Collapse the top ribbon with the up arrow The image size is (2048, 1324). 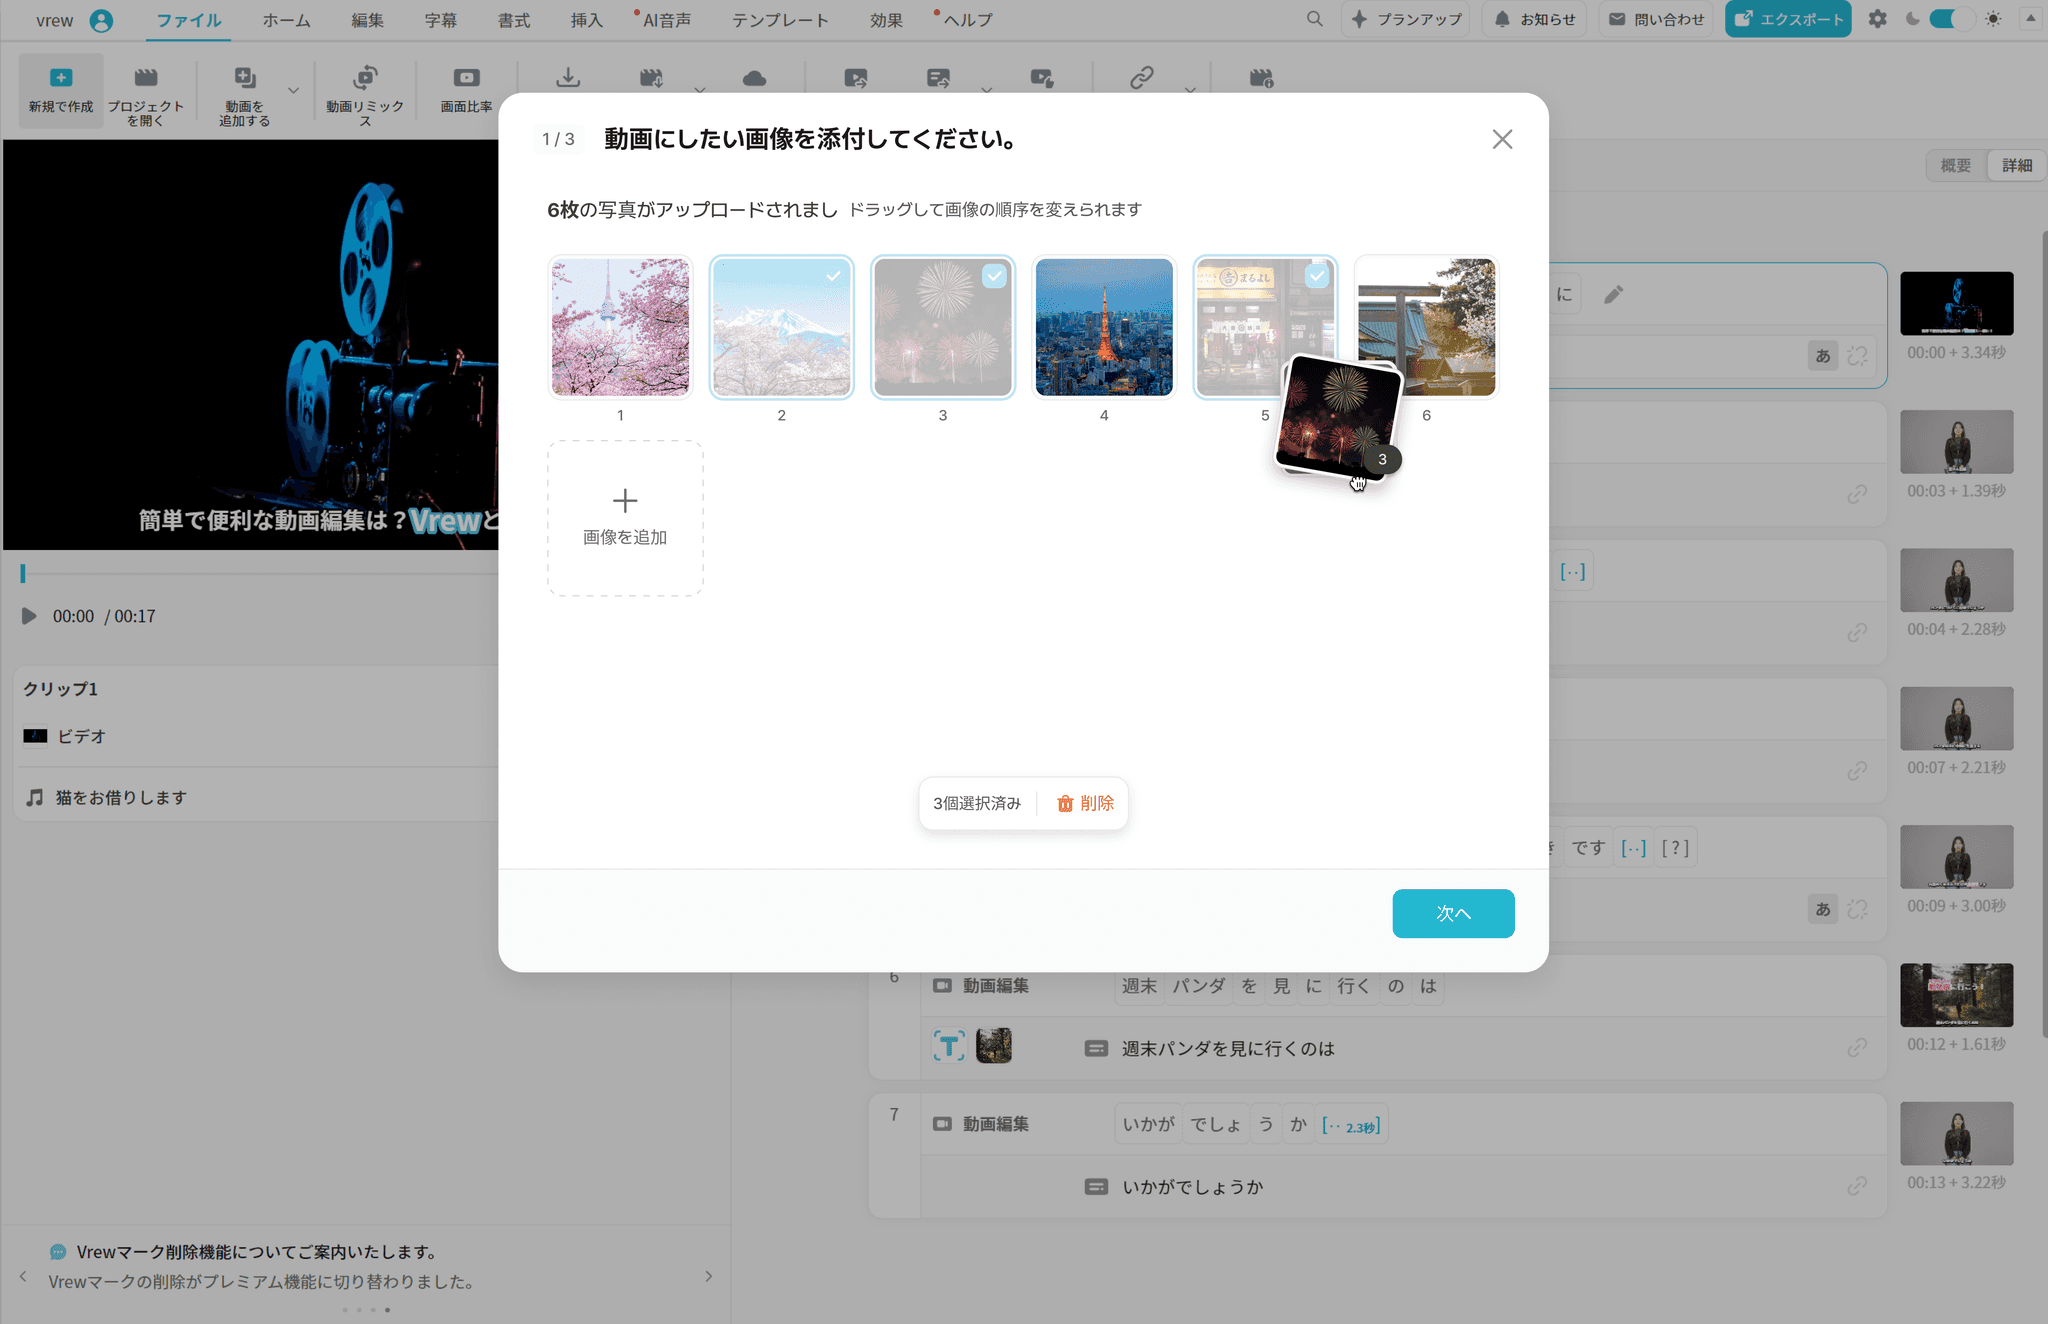click(2030, 19)
